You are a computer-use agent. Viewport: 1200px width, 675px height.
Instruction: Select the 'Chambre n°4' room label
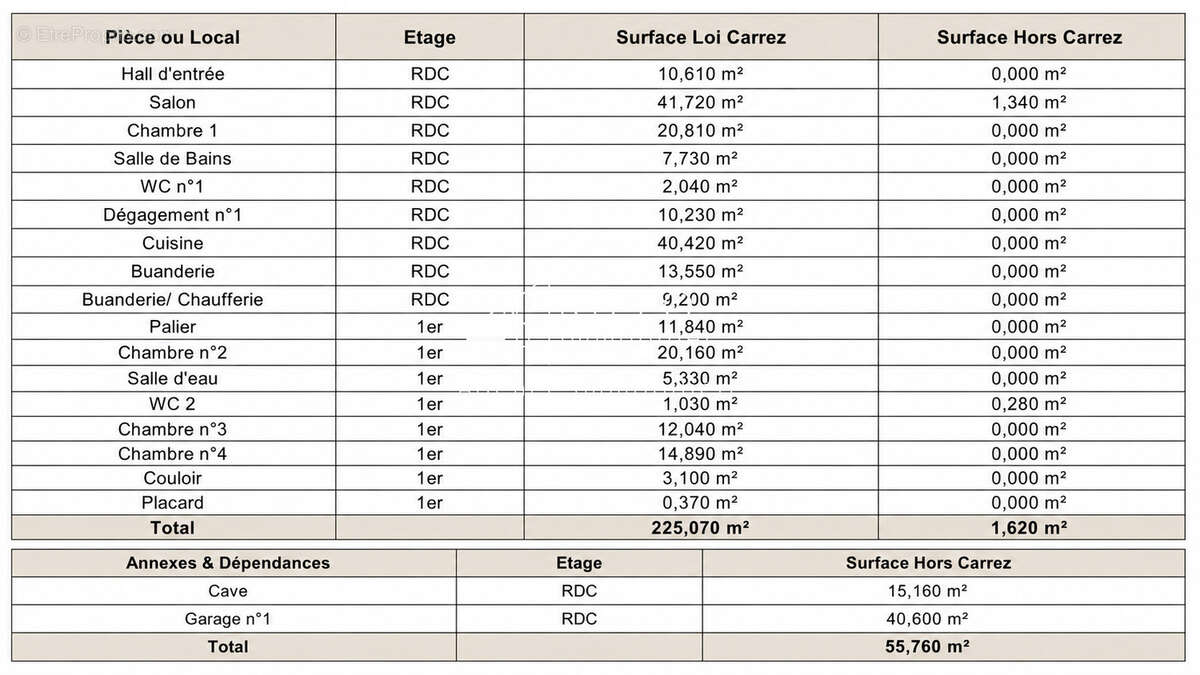[x=173, y=454]
